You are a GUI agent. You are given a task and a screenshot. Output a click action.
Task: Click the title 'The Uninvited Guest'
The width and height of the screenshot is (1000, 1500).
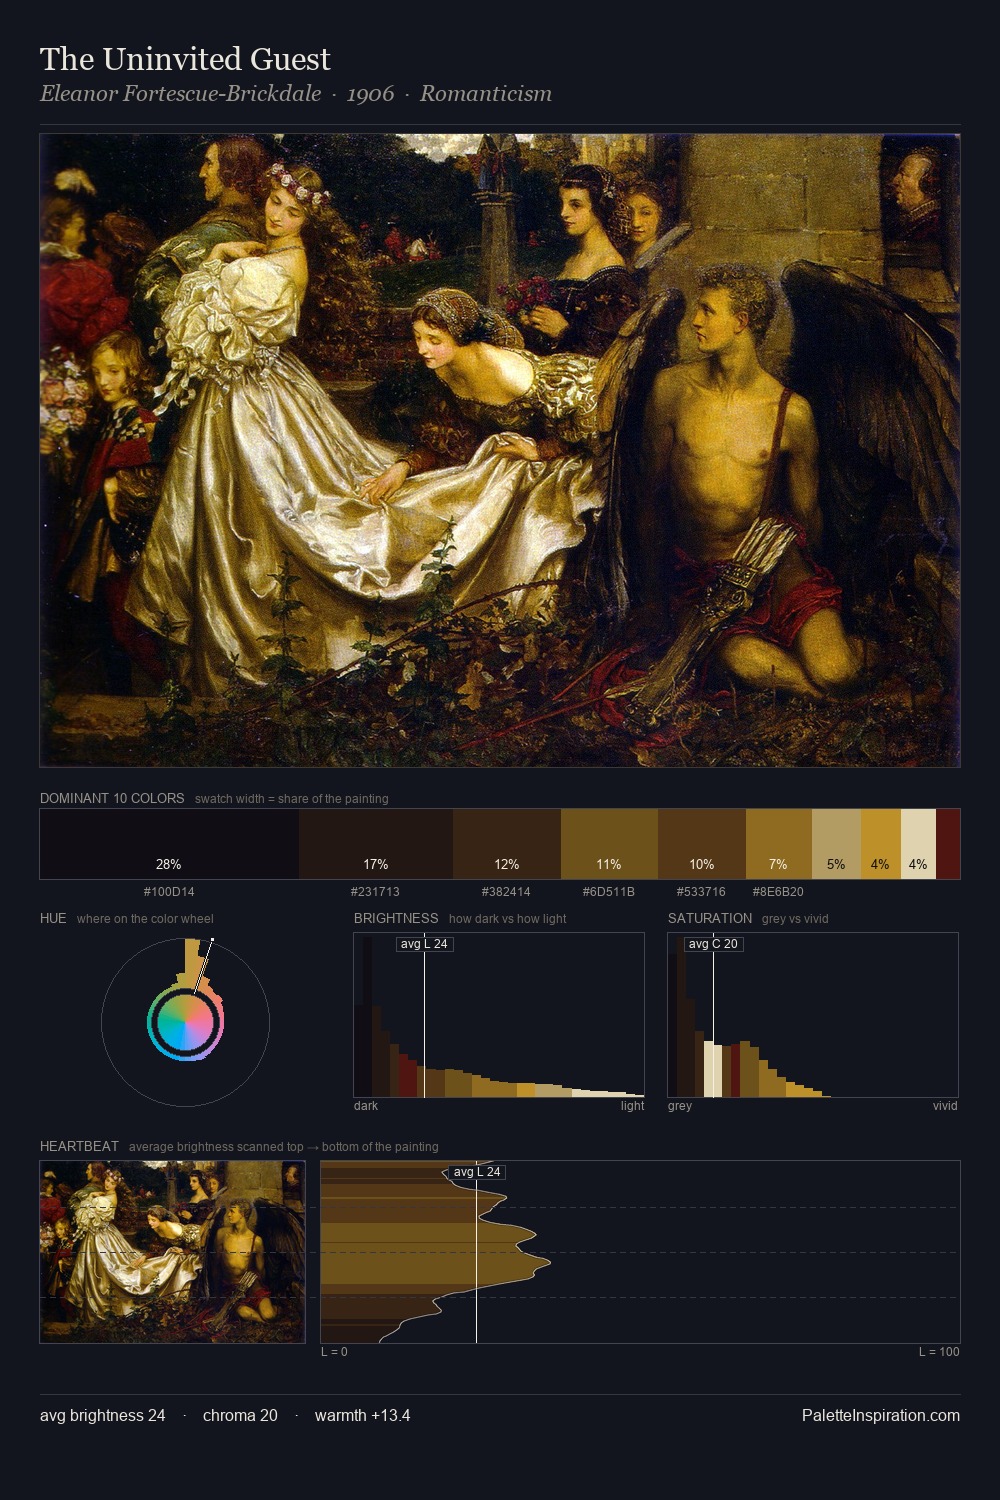tap(185, 59)
